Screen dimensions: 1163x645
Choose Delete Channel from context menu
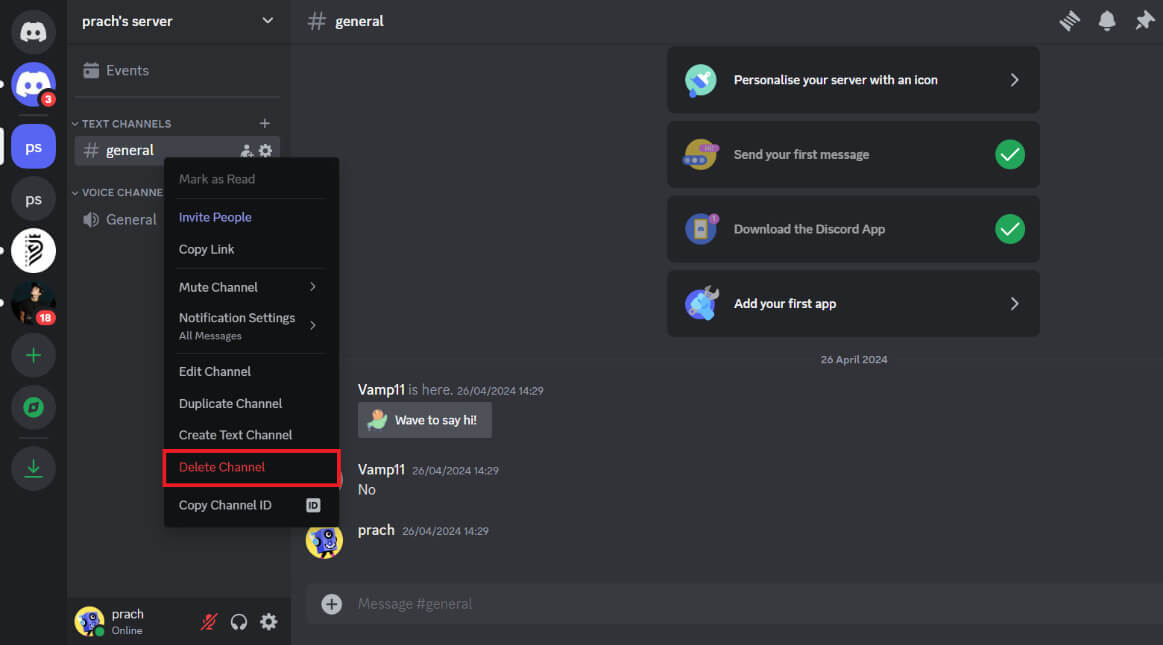[251, 468]
